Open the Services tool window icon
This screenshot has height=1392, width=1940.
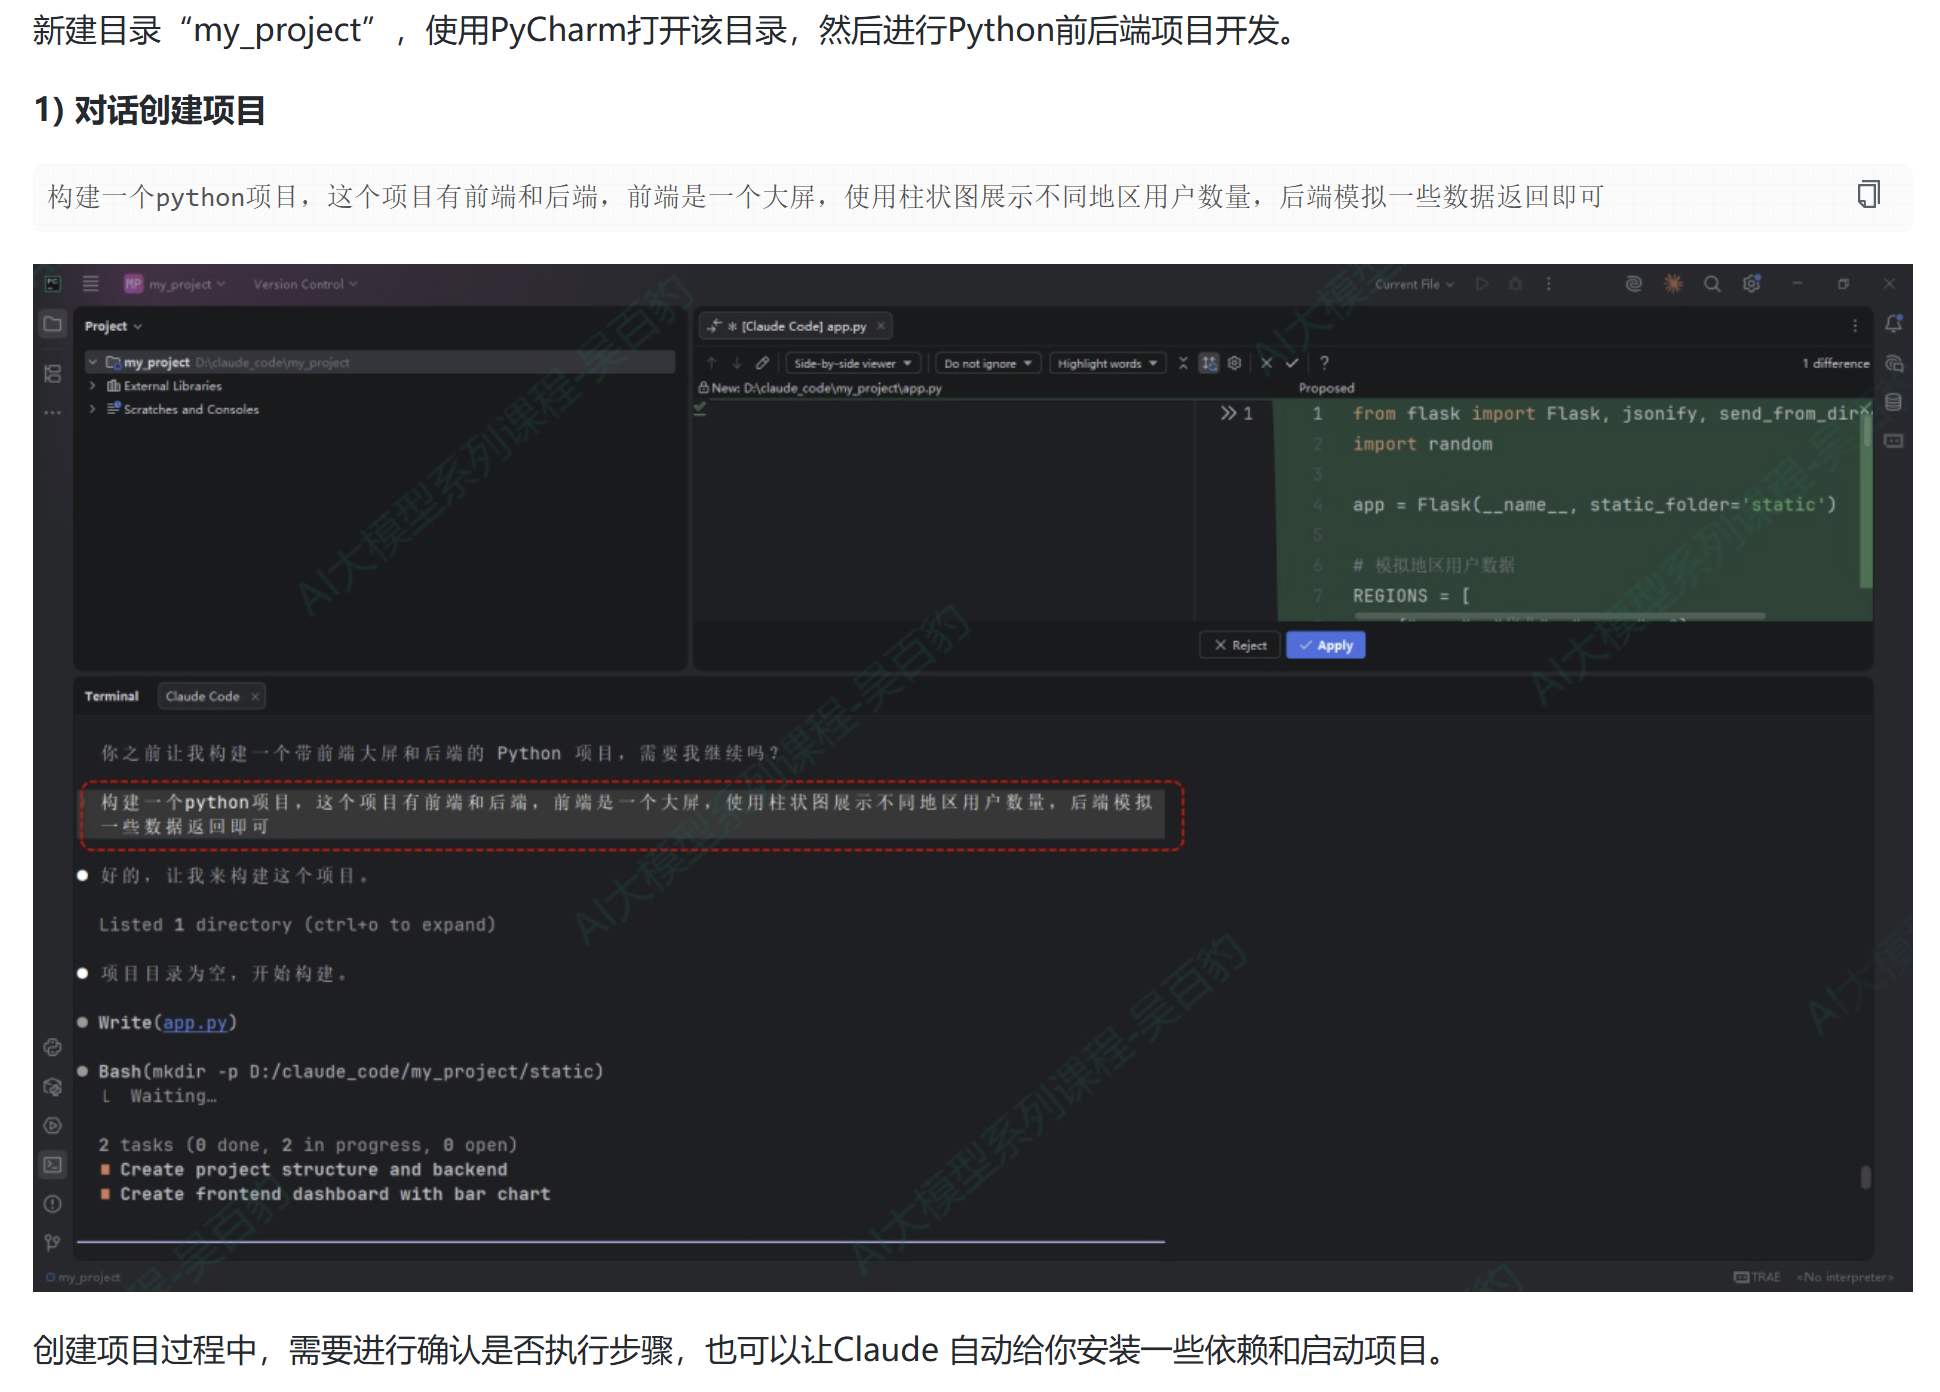53,1126
